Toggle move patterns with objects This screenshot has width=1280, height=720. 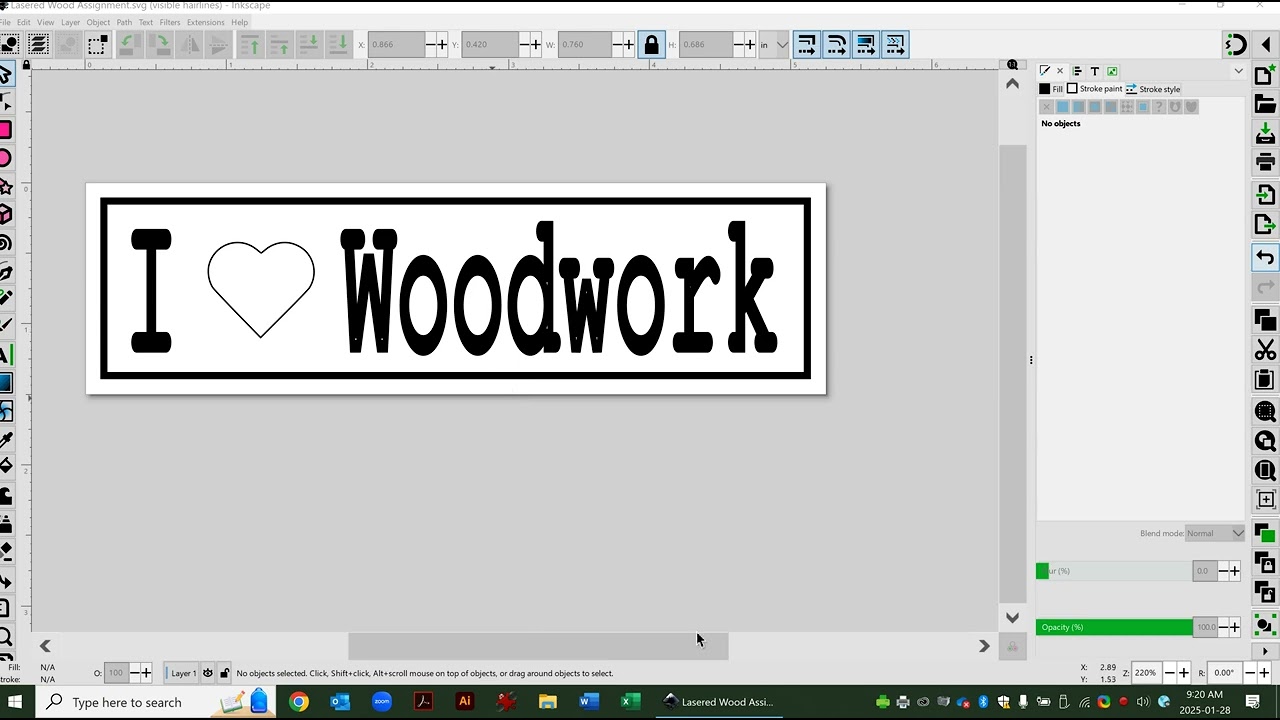click(x=896, y=44)
